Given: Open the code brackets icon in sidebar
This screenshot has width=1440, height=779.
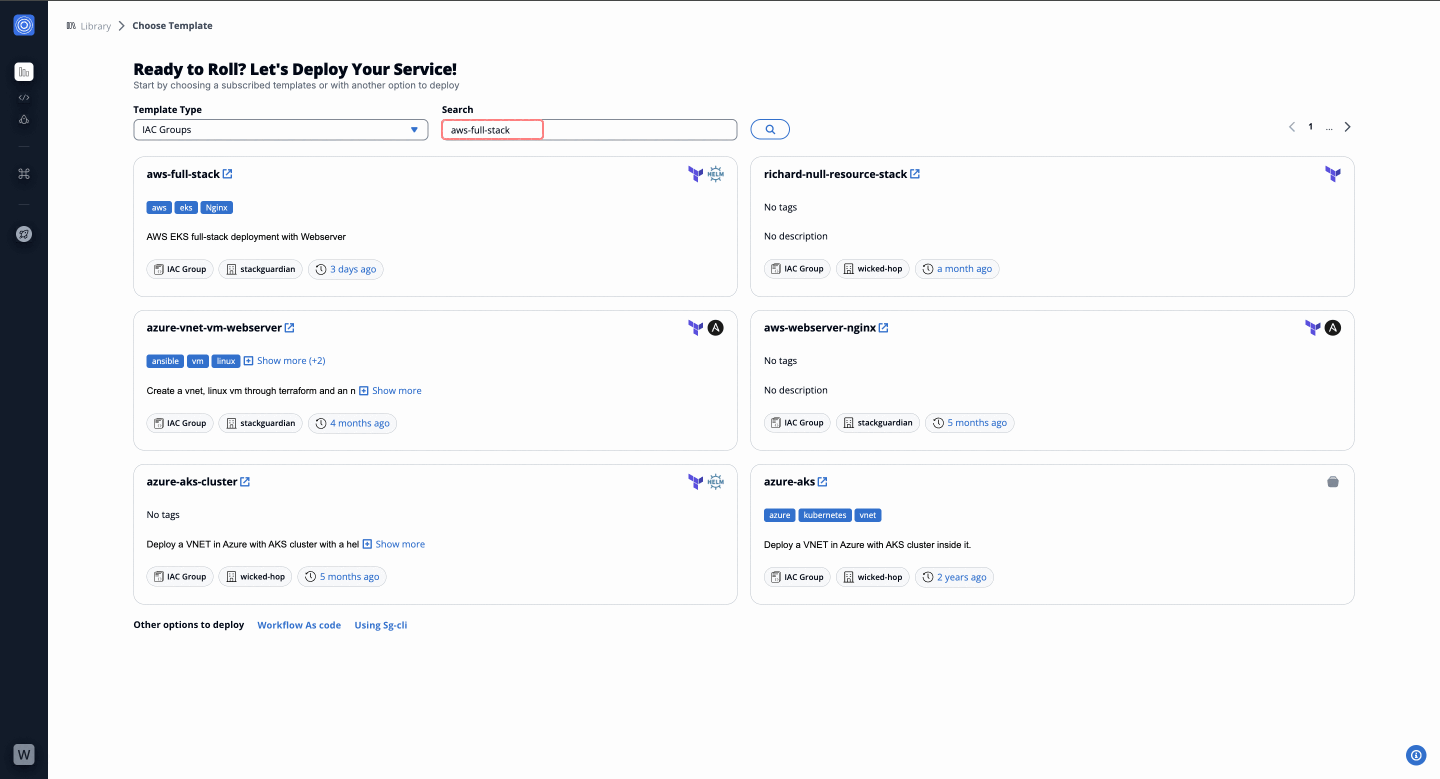Looking at the screenshot, I should coord(24,98).
